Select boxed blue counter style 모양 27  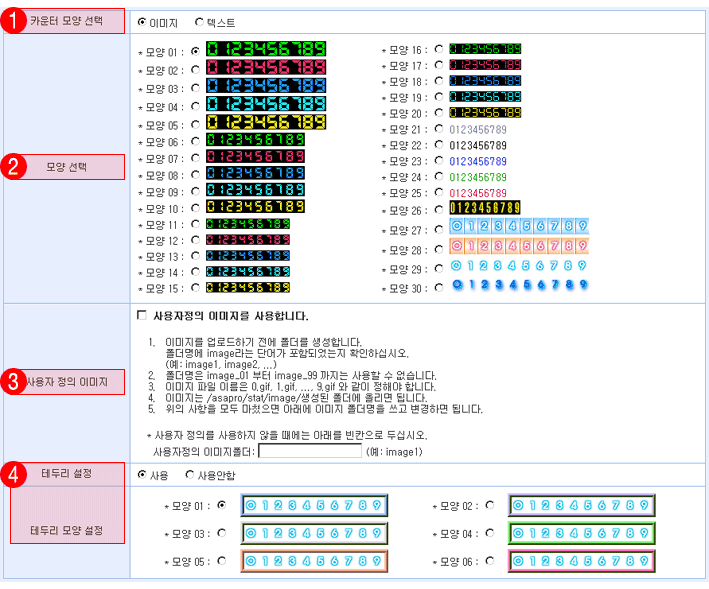tap(438, 231)
